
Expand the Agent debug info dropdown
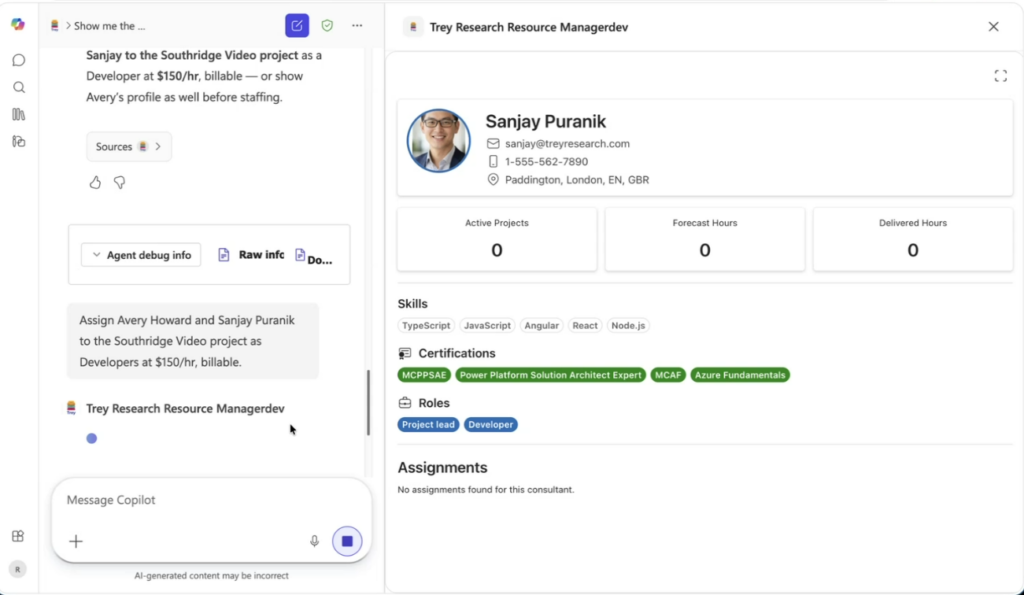pyautogui.click(x=141, y=255)
